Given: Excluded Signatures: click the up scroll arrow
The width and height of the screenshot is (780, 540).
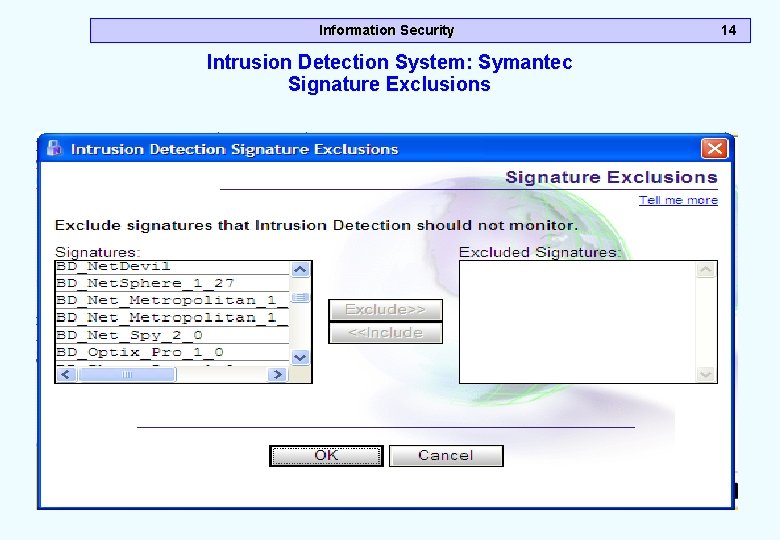Looking at the screenshot, I should coord(705,270).
